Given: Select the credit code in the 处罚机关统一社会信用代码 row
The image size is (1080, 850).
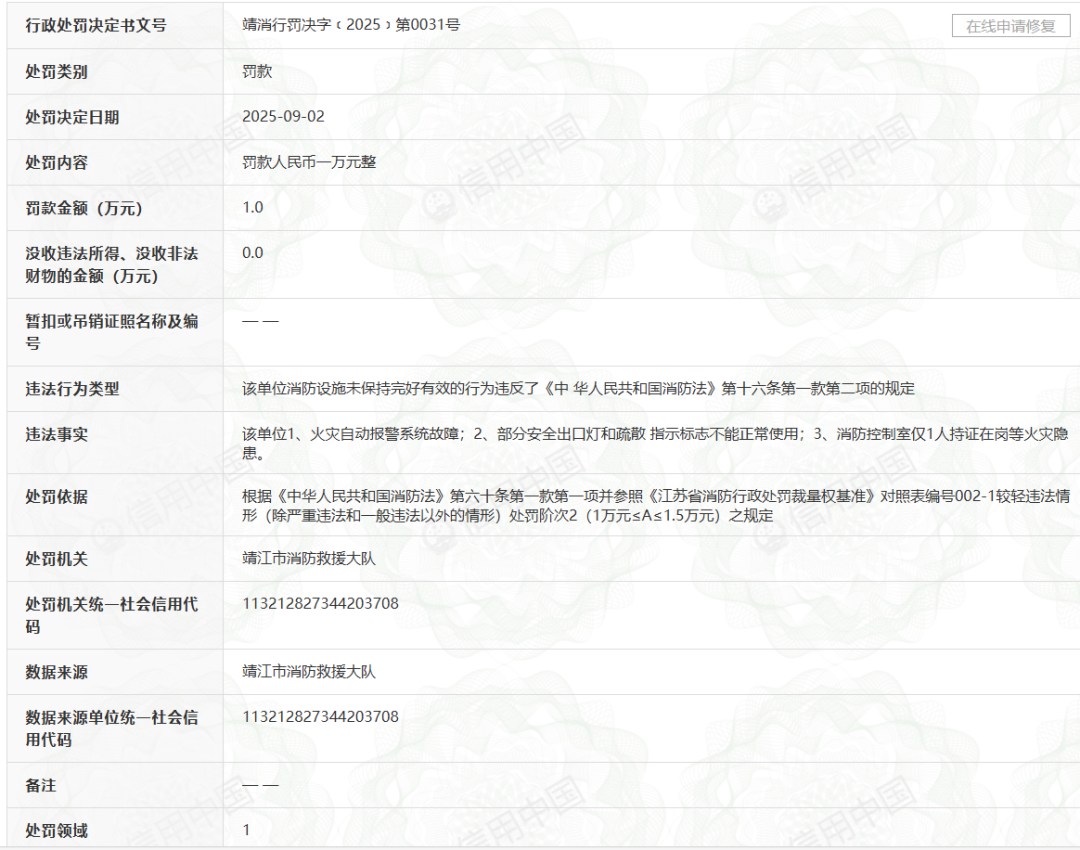Looking at the screenshot, I should pyautogui.click(x=320, y=603).
